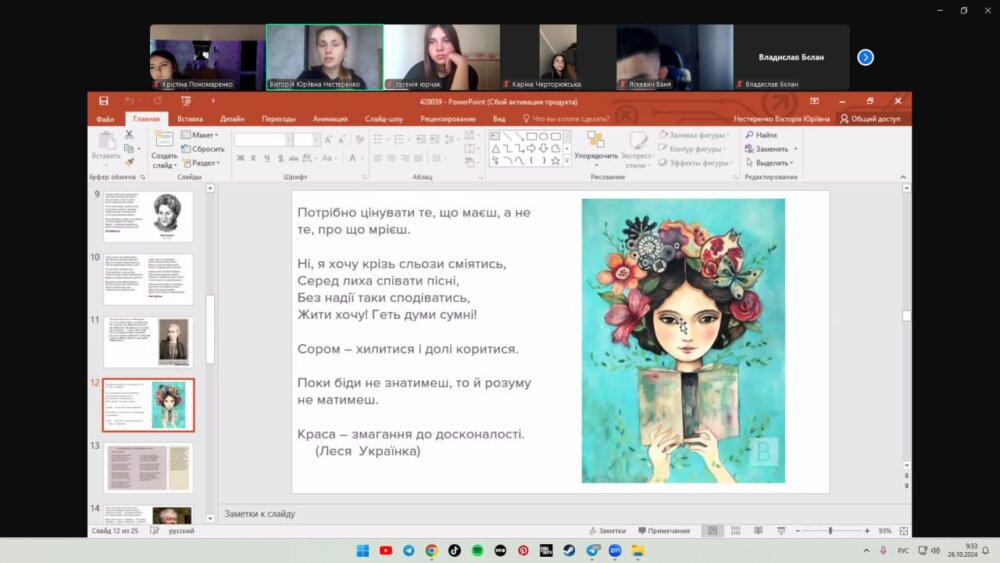Open the Макет layout dropdown

[x=200, y=135]
